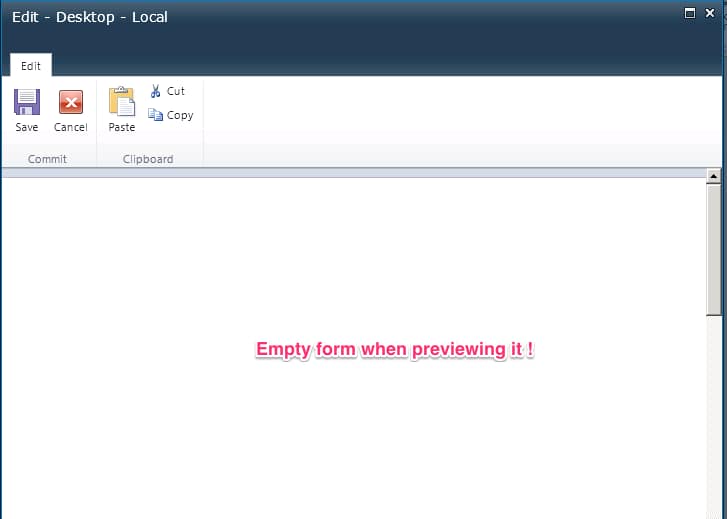Click the vertical scrollbar thumb
Image resolution: width=727 pixels, height=519 pixels.
714,250
